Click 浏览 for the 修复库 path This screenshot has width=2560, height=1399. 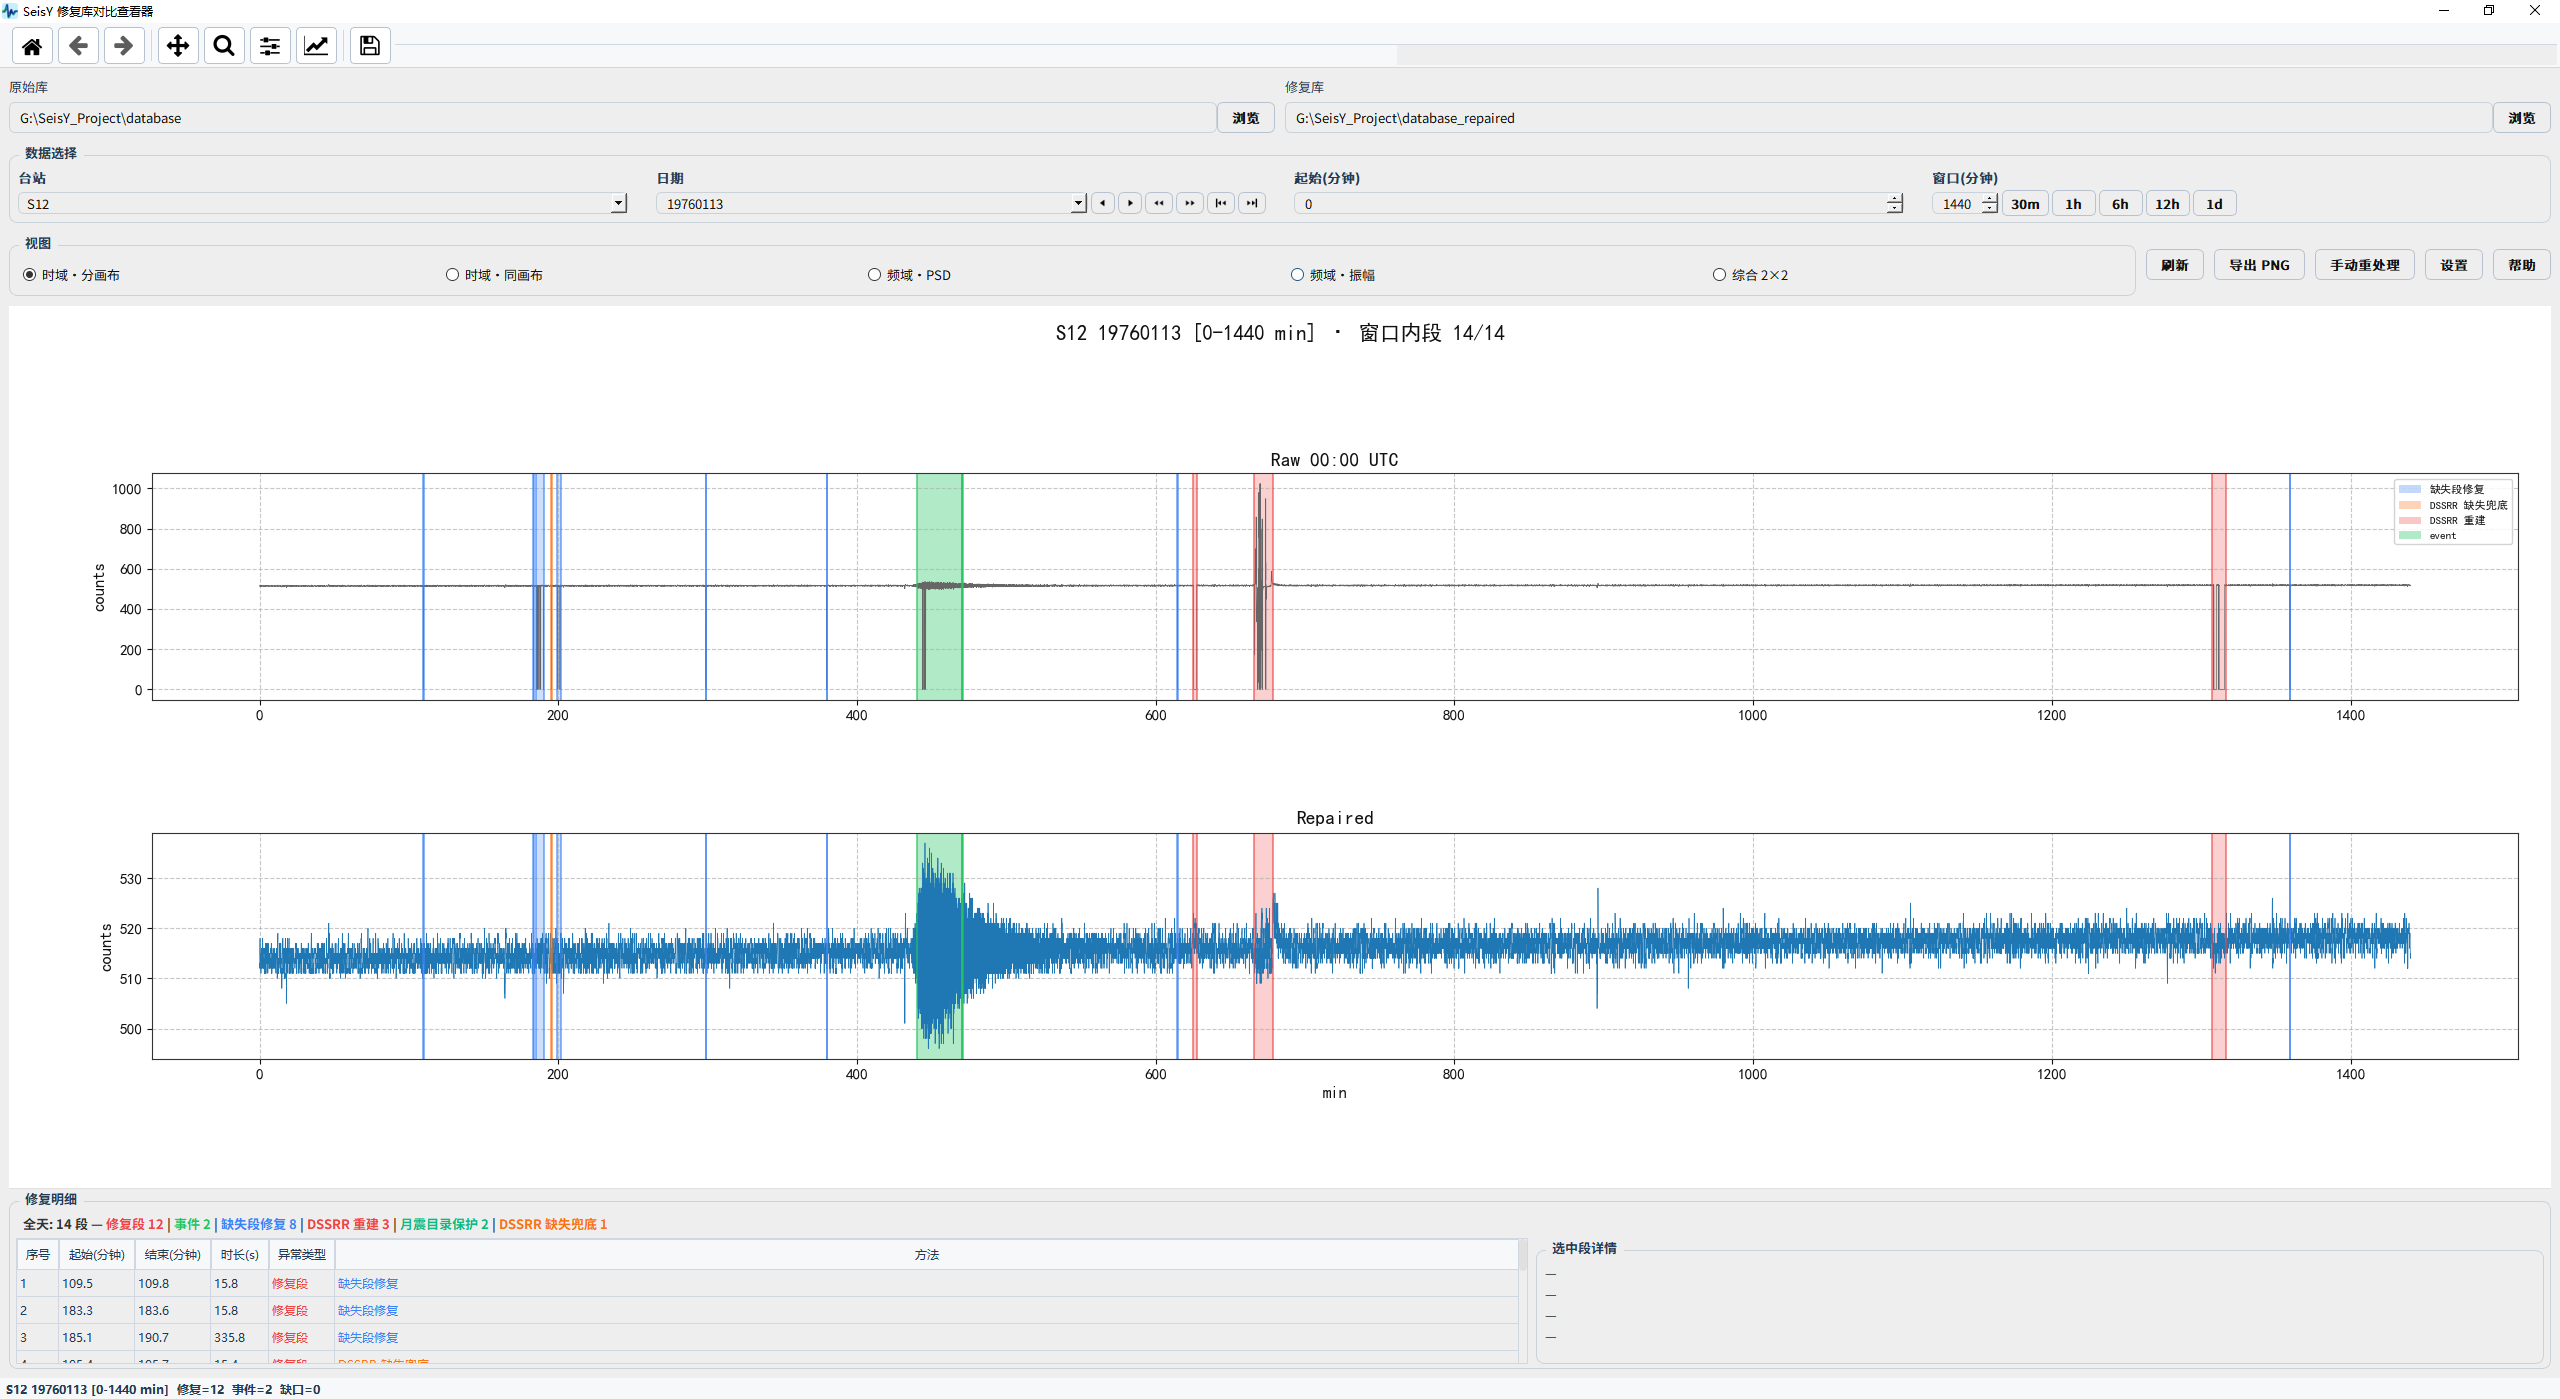tap(2521, 118)
